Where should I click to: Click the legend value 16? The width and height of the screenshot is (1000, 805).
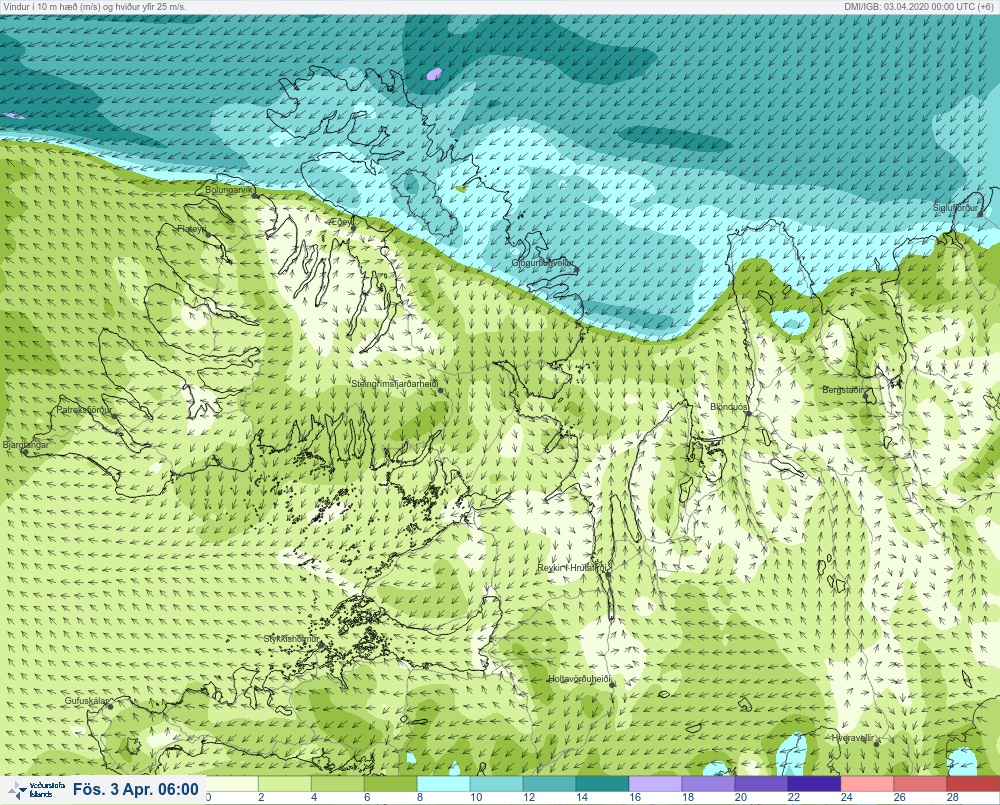click(635, 797)
